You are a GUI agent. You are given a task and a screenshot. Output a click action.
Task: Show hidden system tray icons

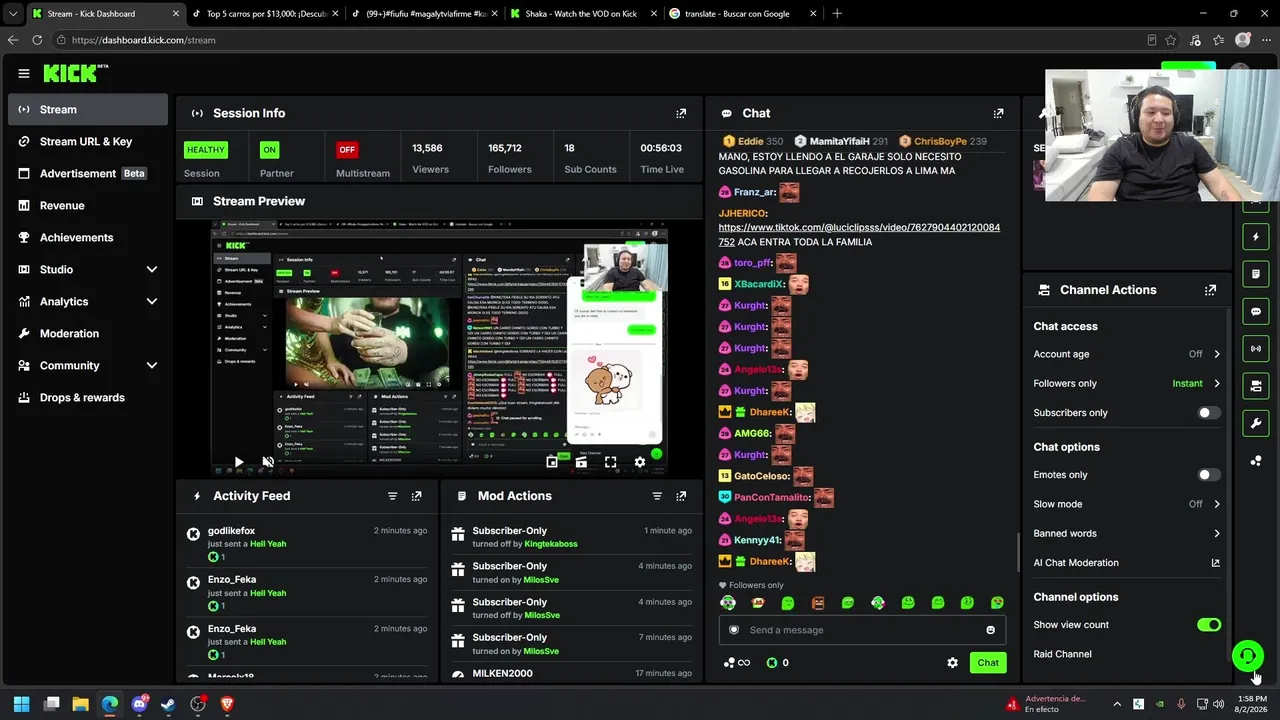[x=1117, y=704]
